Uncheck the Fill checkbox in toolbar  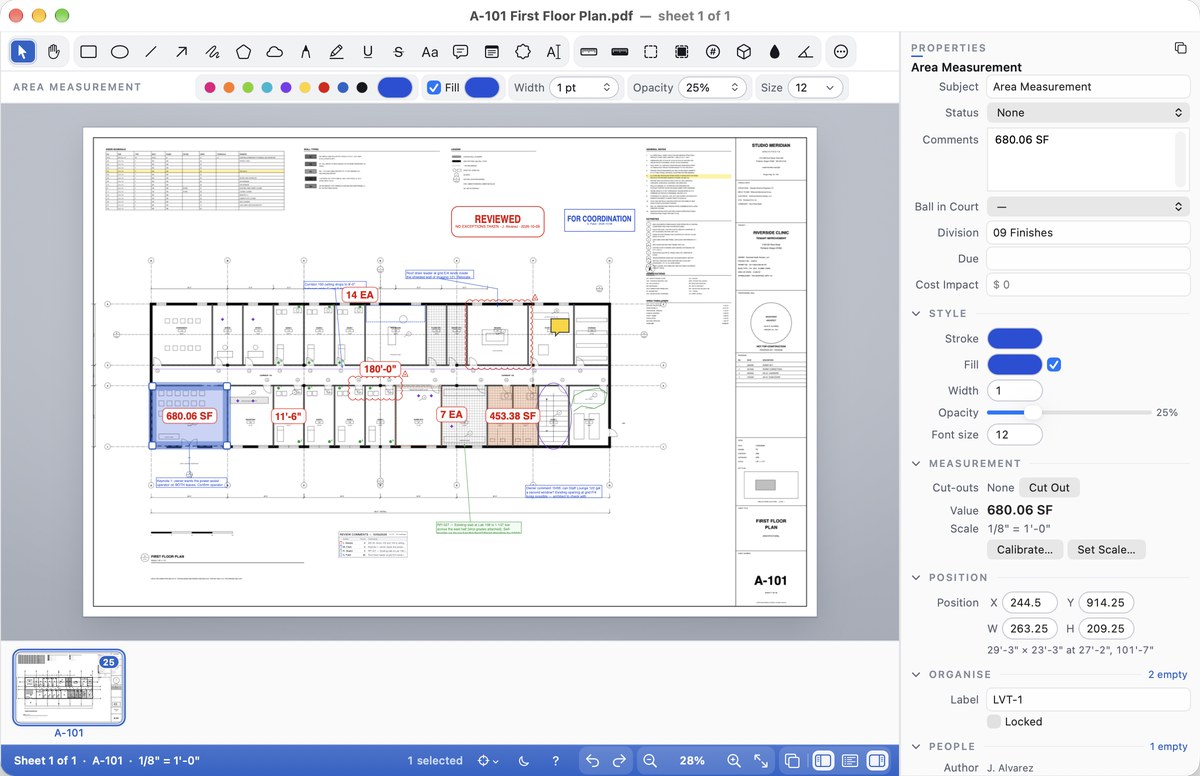(433, 88)
